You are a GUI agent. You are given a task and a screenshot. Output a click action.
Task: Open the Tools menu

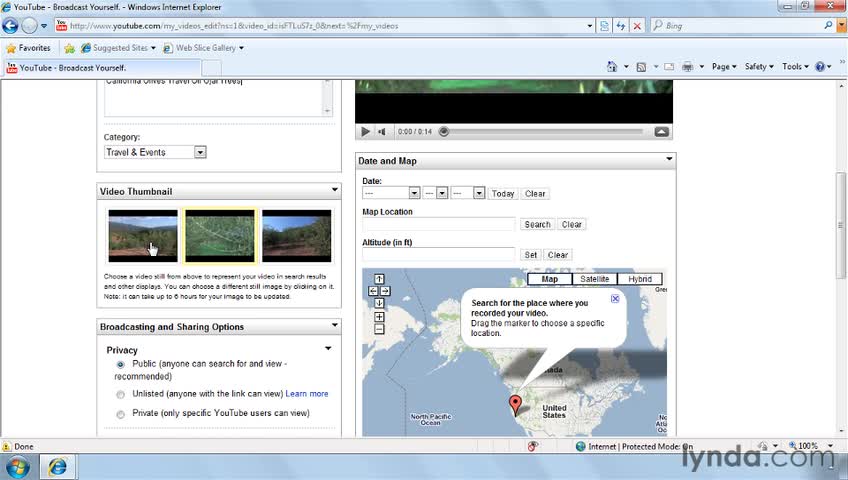tap(795, 66)
